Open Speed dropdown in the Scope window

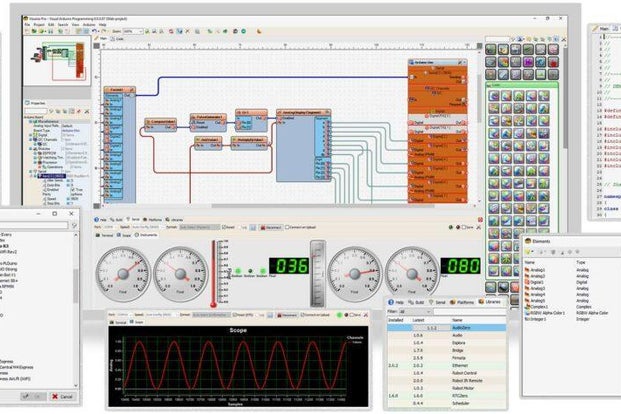(159, 315)
